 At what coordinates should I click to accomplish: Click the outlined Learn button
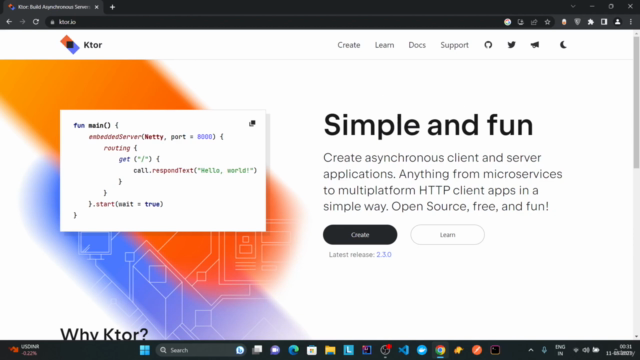coord(447,235)
